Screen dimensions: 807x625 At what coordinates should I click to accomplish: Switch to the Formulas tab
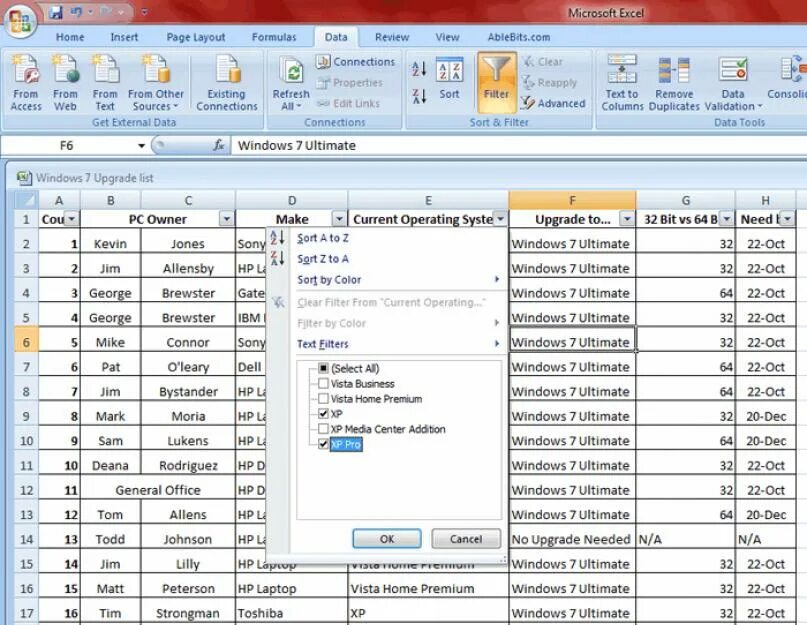point(274,37)
